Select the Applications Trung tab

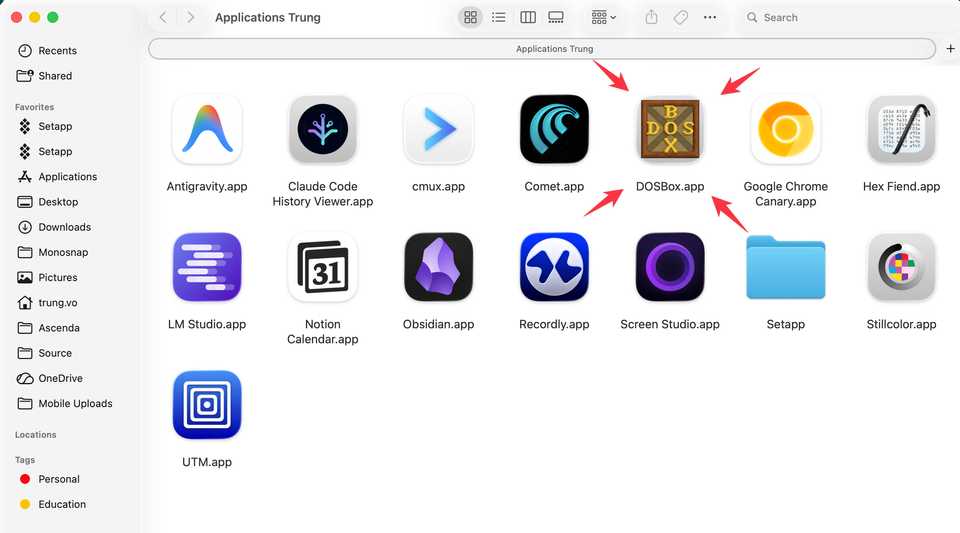pyautogui.click(x=542, y=49)
